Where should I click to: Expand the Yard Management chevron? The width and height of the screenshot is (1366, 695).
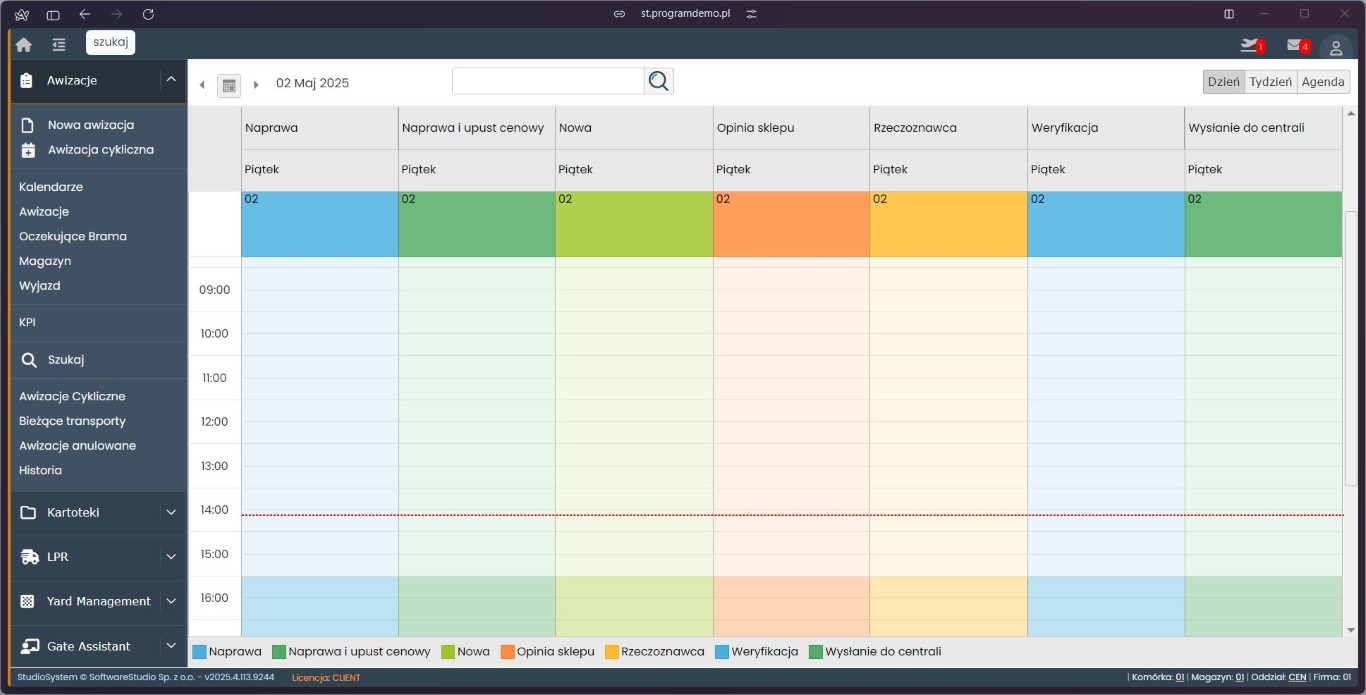point(171,601)
